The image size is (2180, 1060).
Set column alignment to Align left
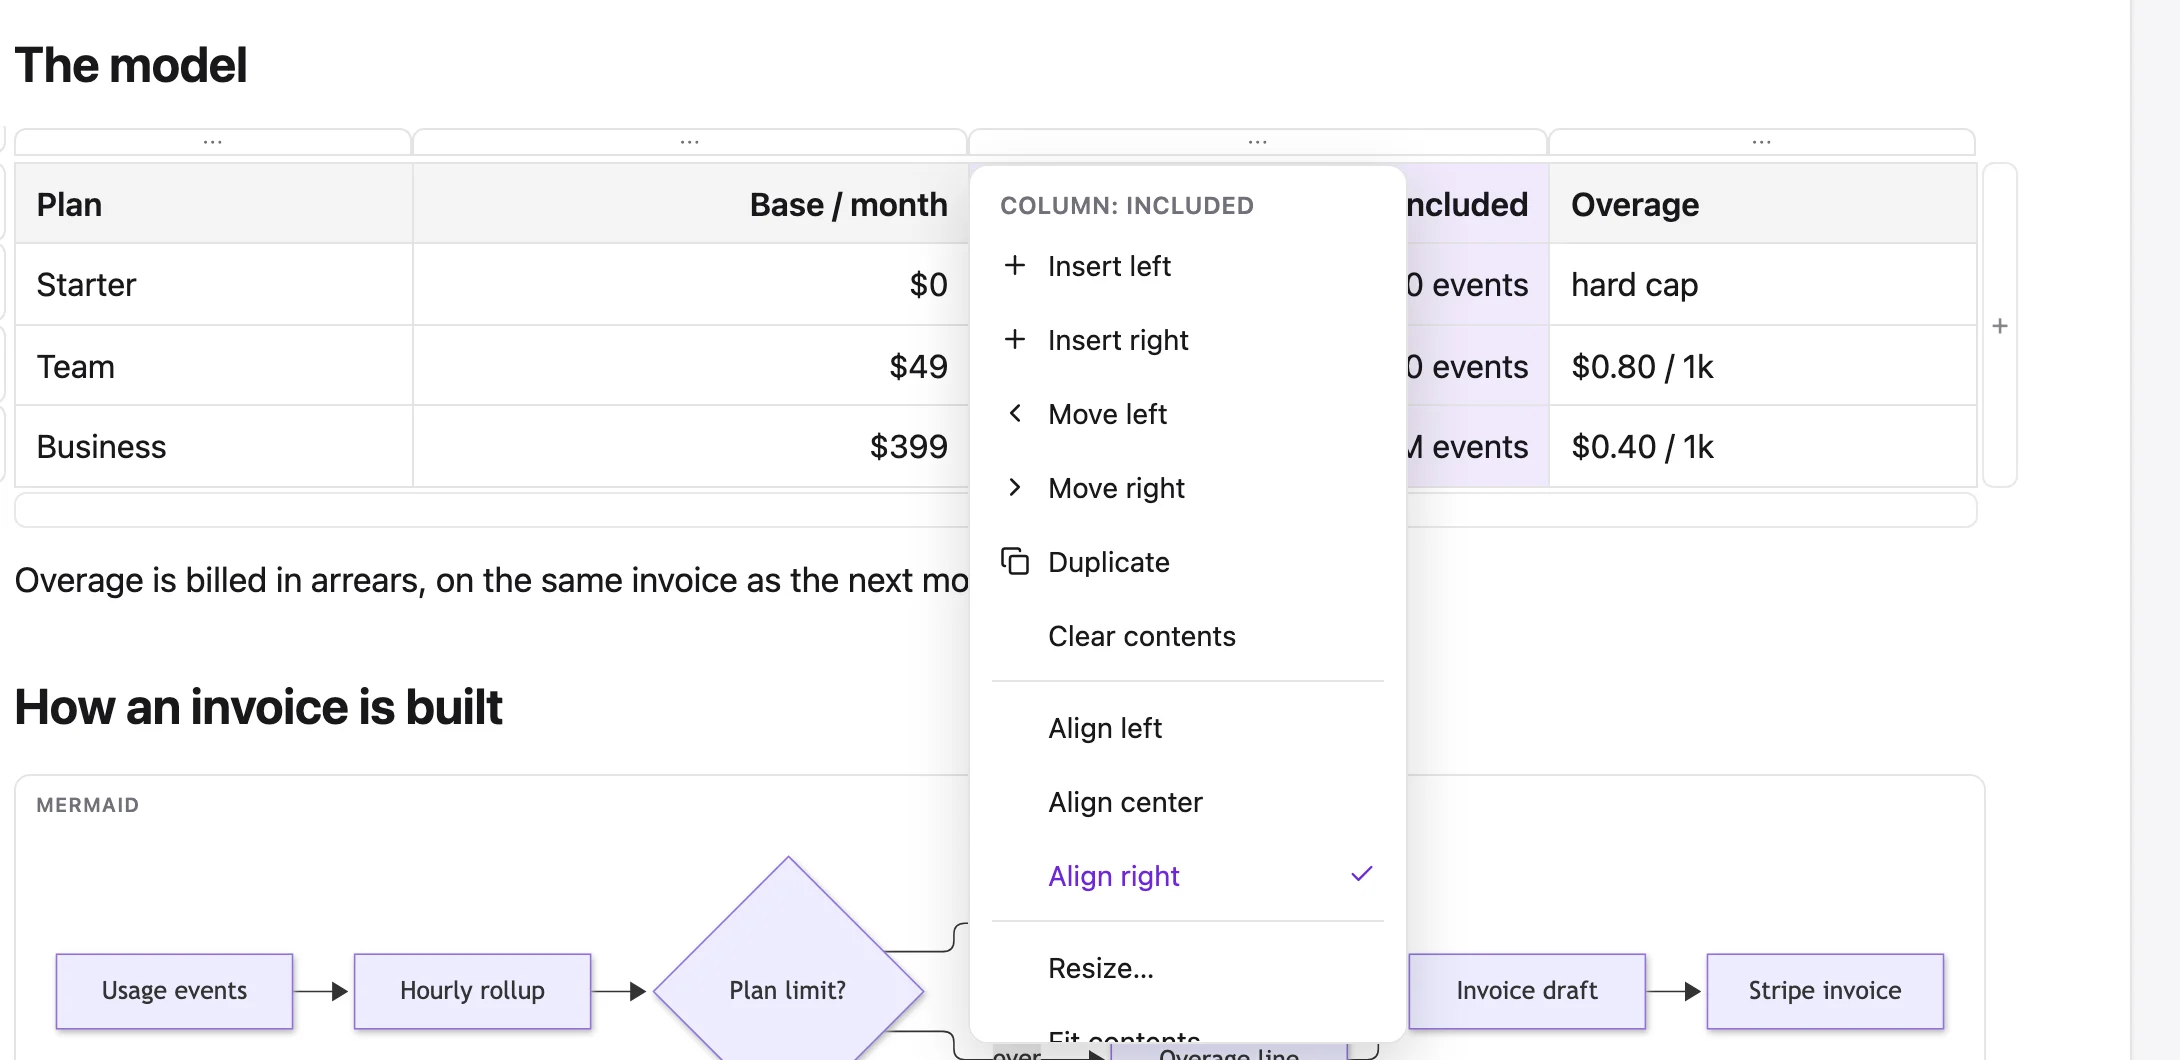(1187, 728)
